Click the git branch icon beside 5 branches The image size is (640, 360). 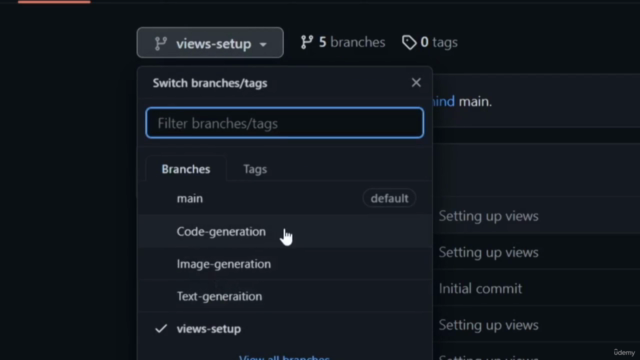tap(307, 42)
